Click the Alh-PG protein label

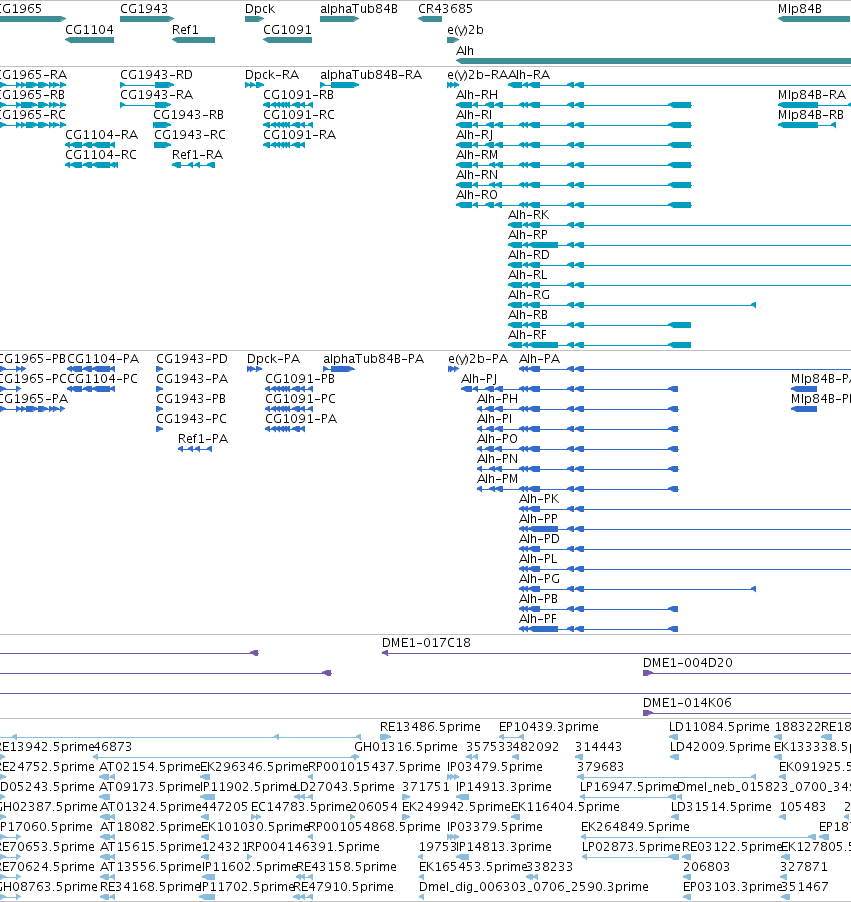pyautogui.click(x=539, y=579)
